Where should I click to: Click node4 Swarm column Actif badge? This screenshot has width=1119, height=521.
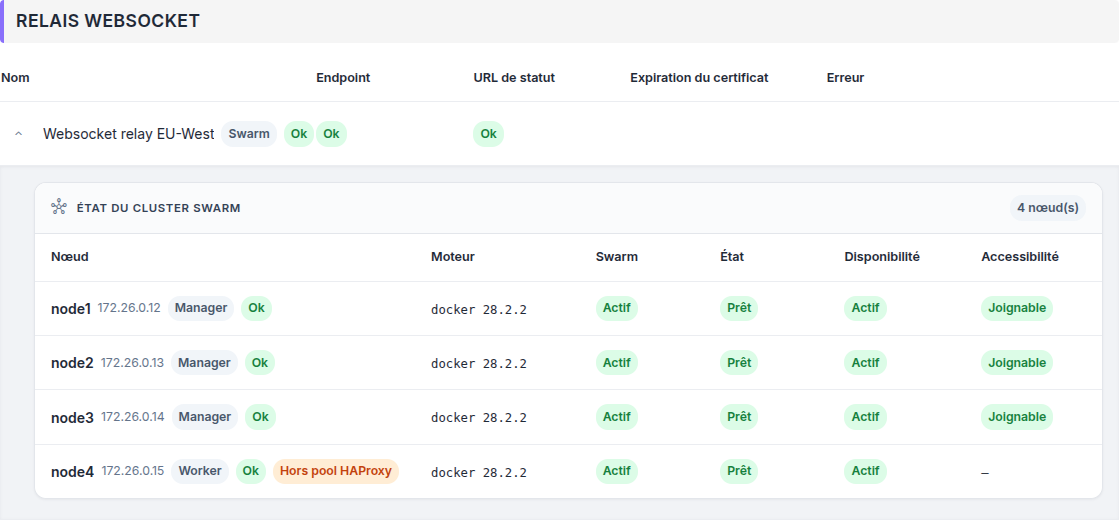pyautogui.click(x=617, y=471)
